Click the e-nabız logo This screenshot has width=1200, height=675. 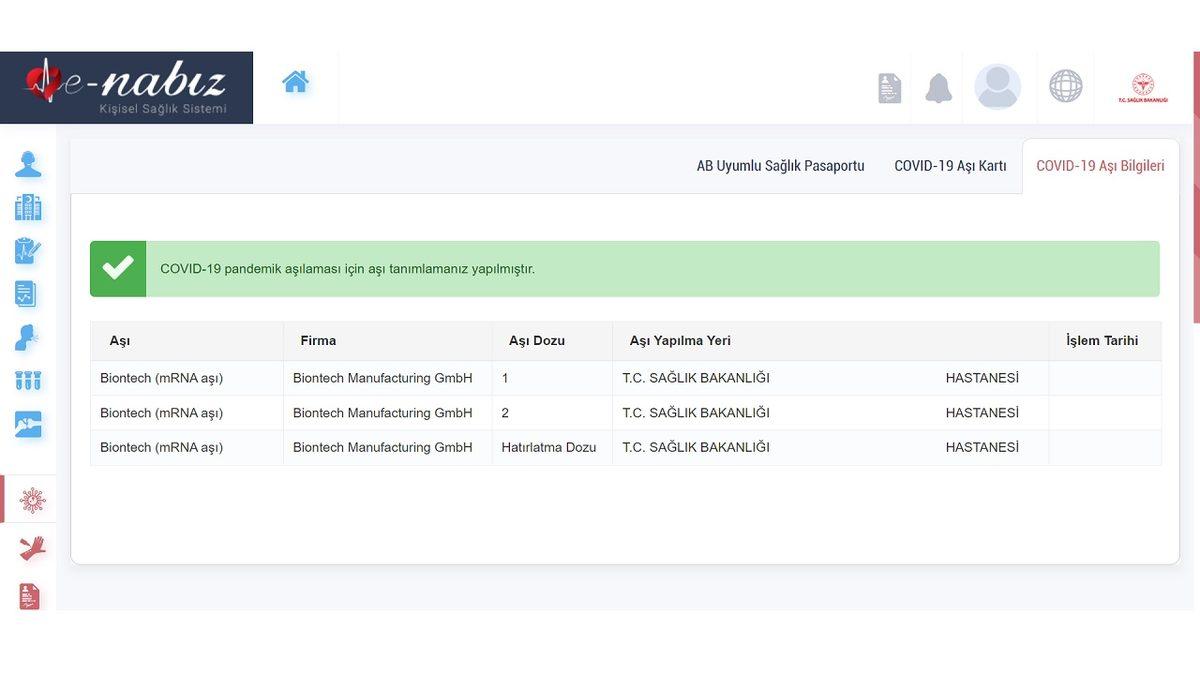[126, 87]
